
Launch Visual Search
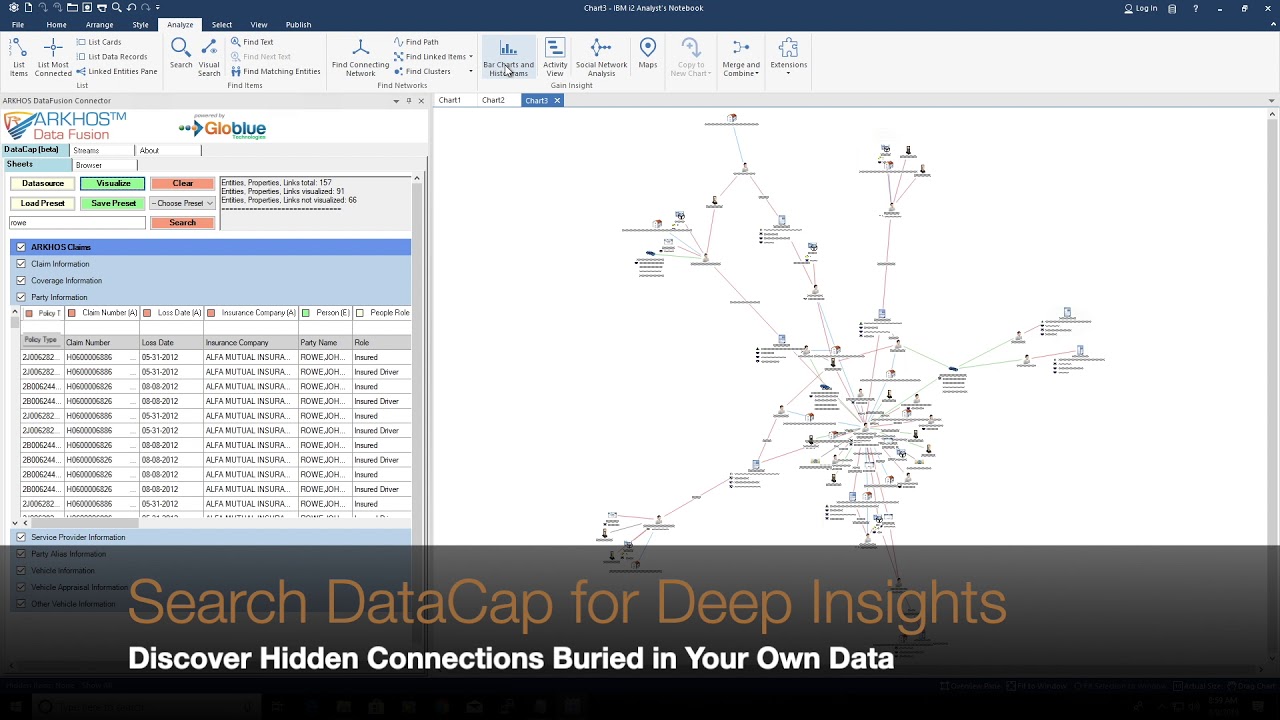pyautogui.click(x=209, y=57)
